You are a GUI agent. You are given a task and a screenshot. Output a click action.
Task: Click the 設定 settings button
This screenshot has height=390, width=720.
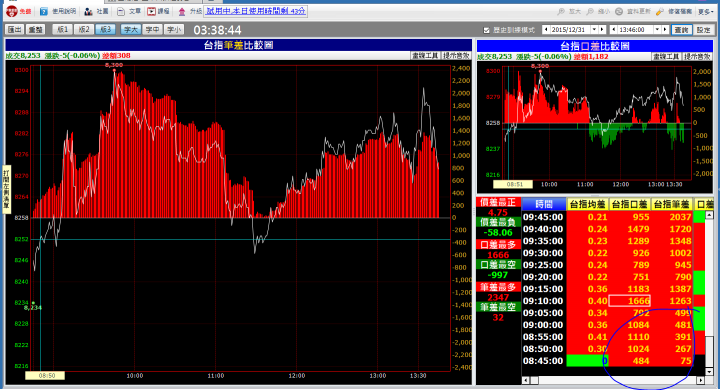coord(703,30)
